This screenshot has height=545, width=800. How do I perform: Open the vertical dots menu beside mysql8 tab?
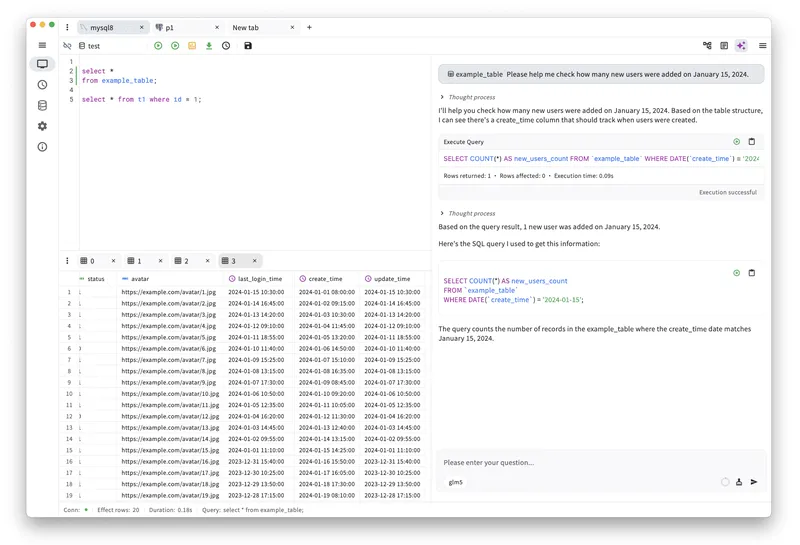[x=67, y=28]
